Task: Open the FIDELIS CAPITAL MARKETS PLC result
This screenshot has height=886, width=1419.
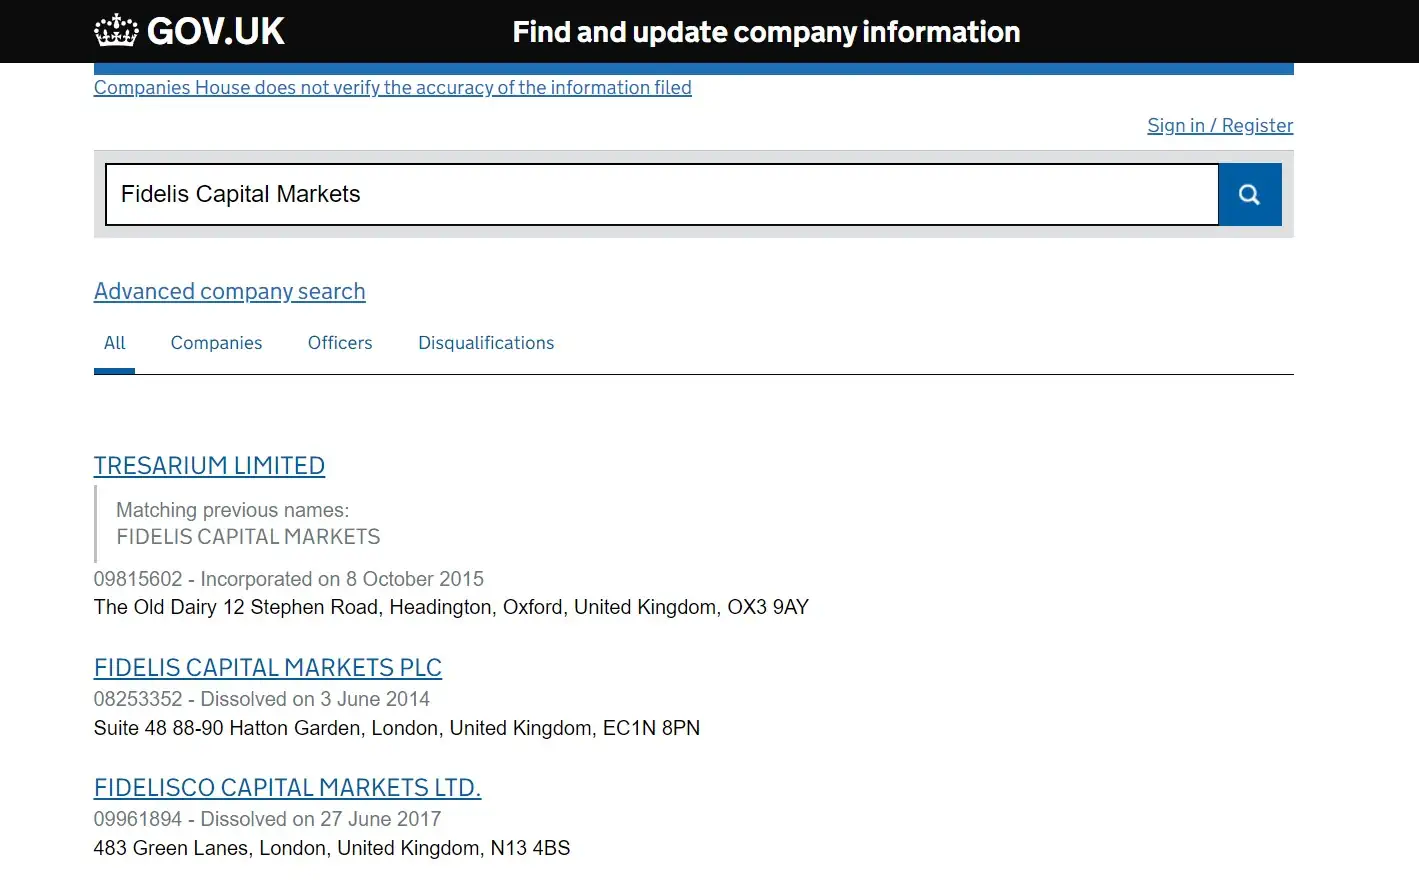Action: (x=268, y=668)
